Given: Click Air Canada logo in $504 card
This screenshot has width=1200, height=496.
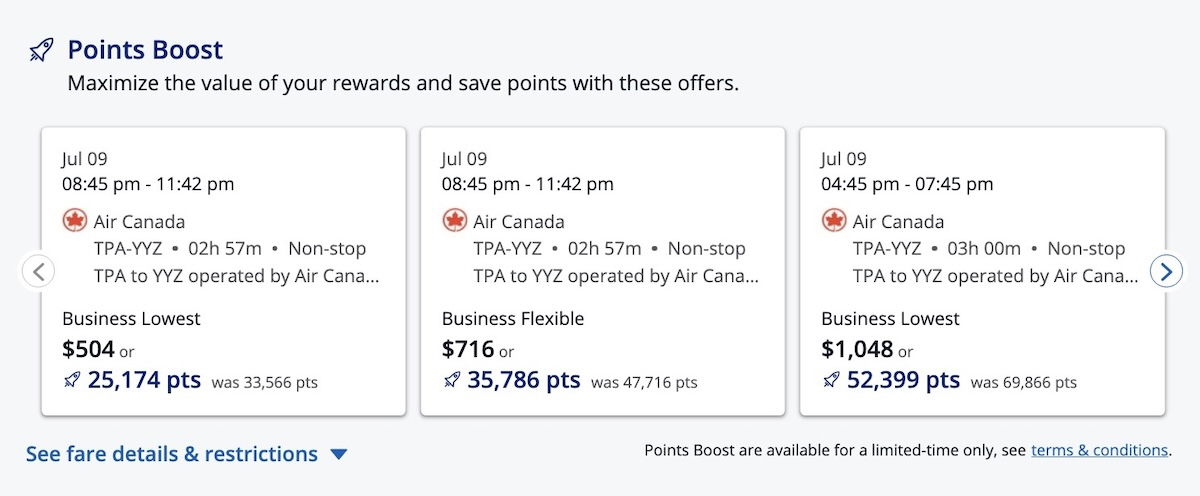Looking at the screenshot, I should (74, 221).
